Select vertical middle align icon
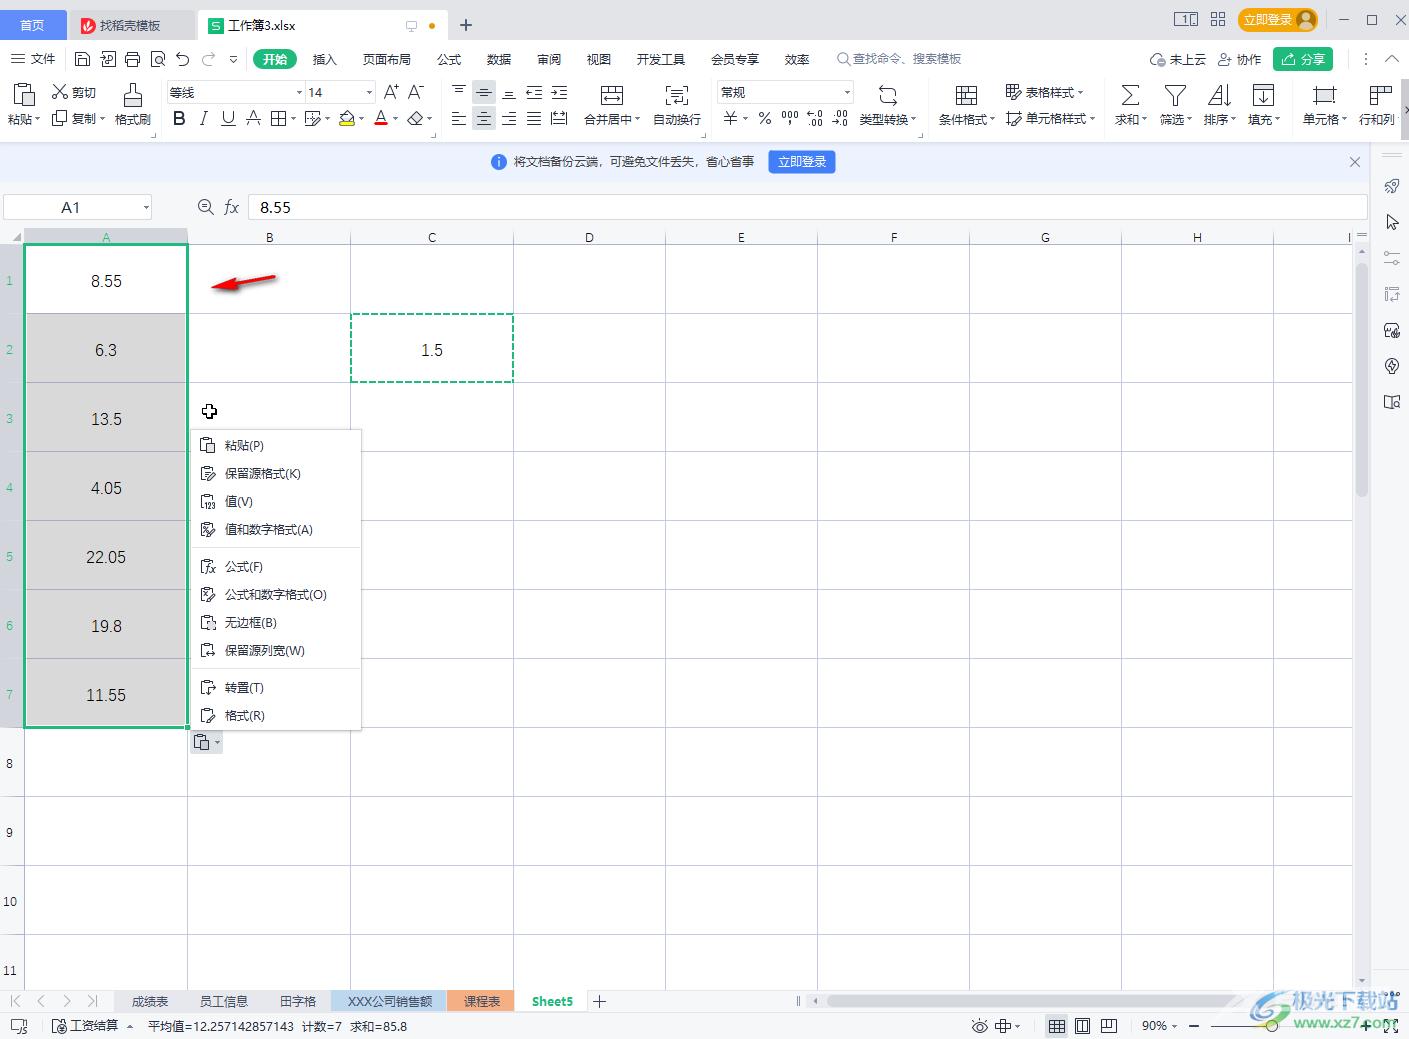The width and height of the screenshot is (1409, 1039). [484, 92]
